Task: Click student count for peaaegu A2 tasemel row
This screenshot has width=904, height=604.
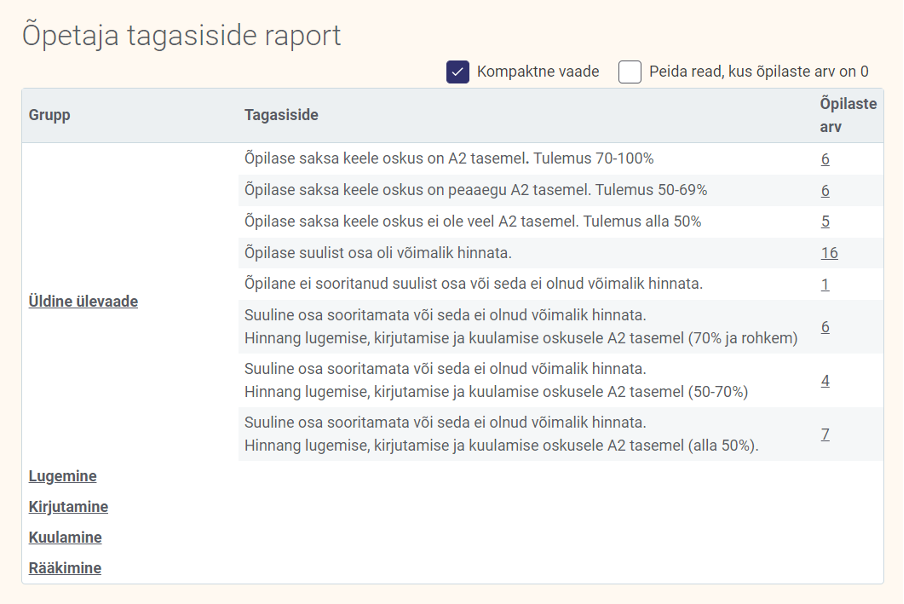Action: coord(825,190)
